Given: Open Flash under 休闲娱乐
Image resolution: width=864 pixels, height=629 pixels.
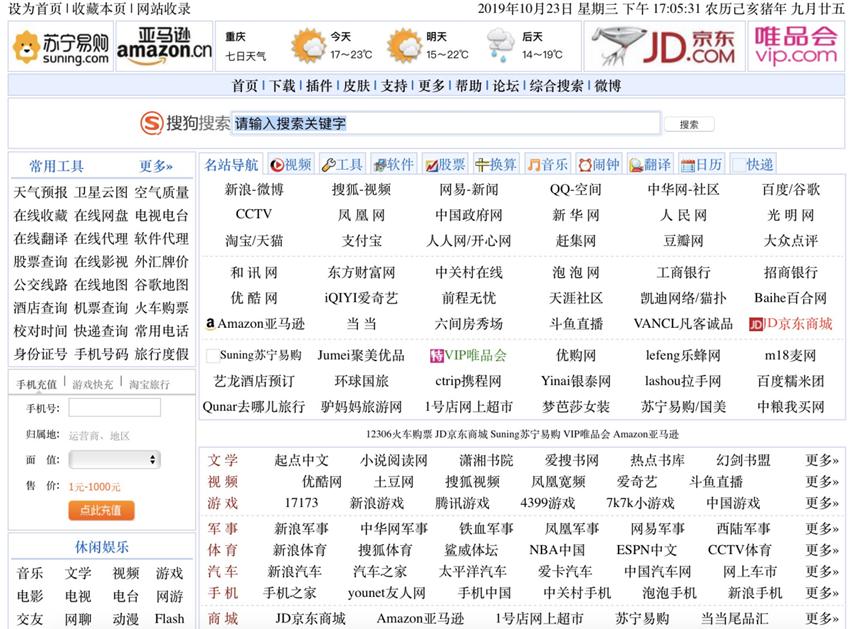Looking at the screenshot, I should pos(169,619).
